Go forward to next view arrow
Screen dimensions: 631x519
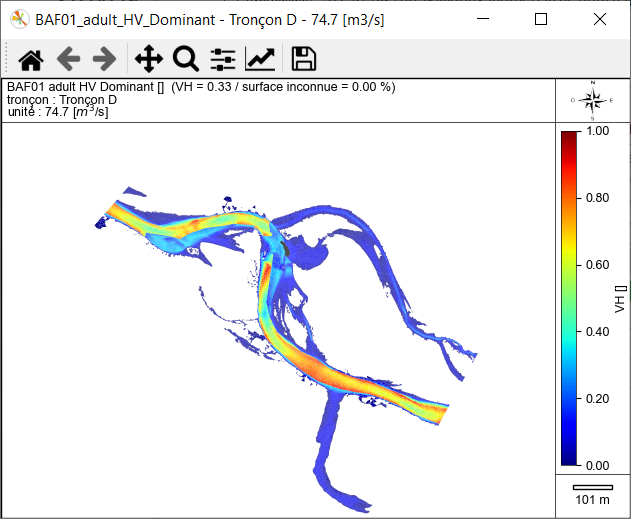[103, 59]
